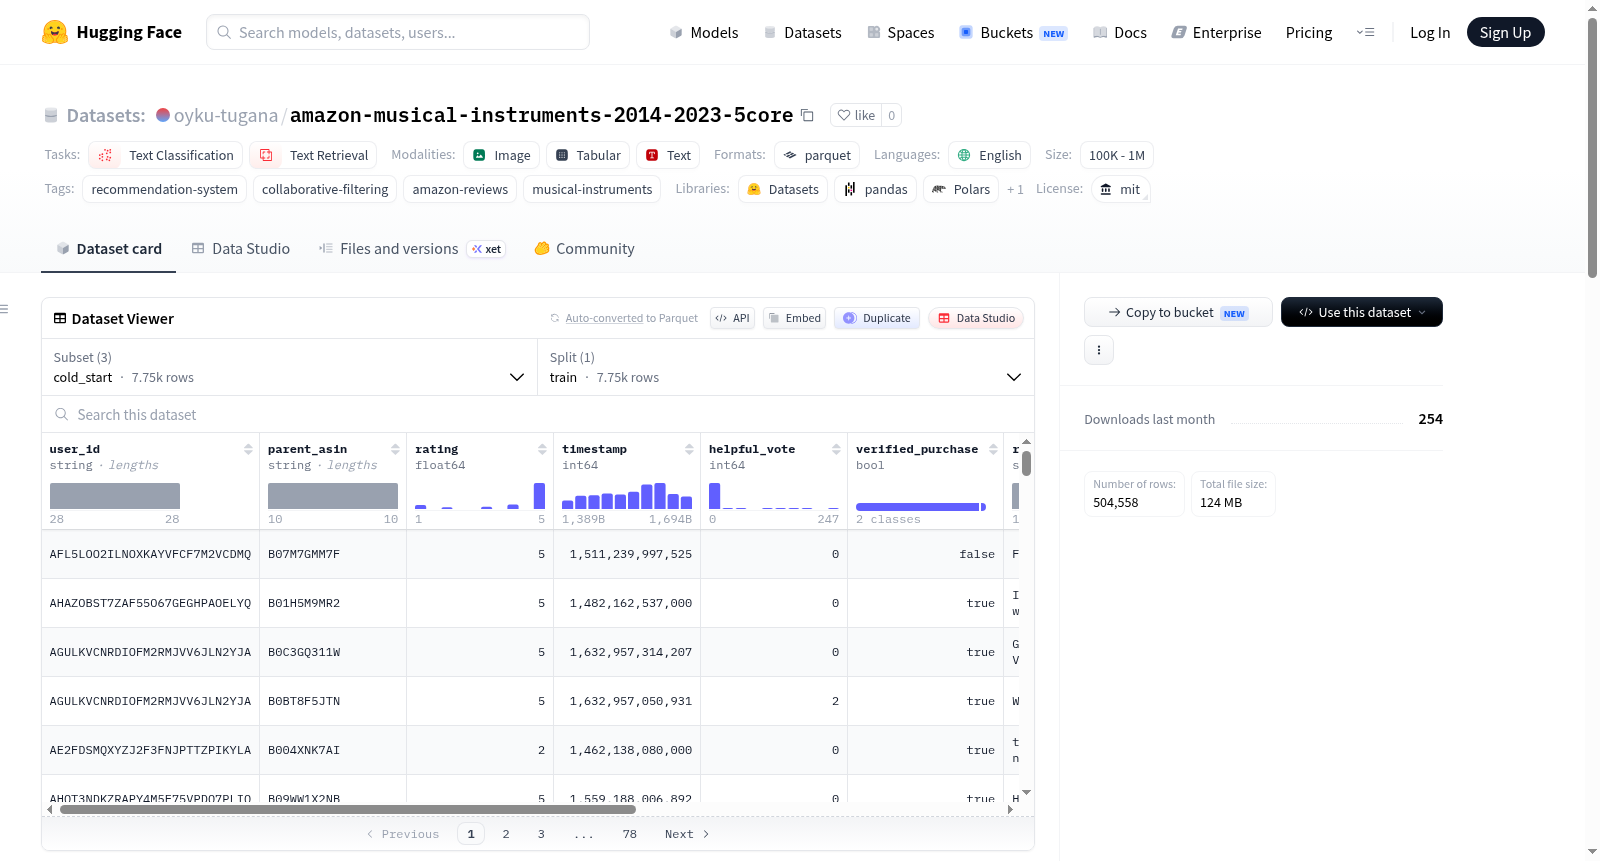1600x861 pixels.
Task: Click the table's horizontal scrollbar
Action: coord(348,809)
